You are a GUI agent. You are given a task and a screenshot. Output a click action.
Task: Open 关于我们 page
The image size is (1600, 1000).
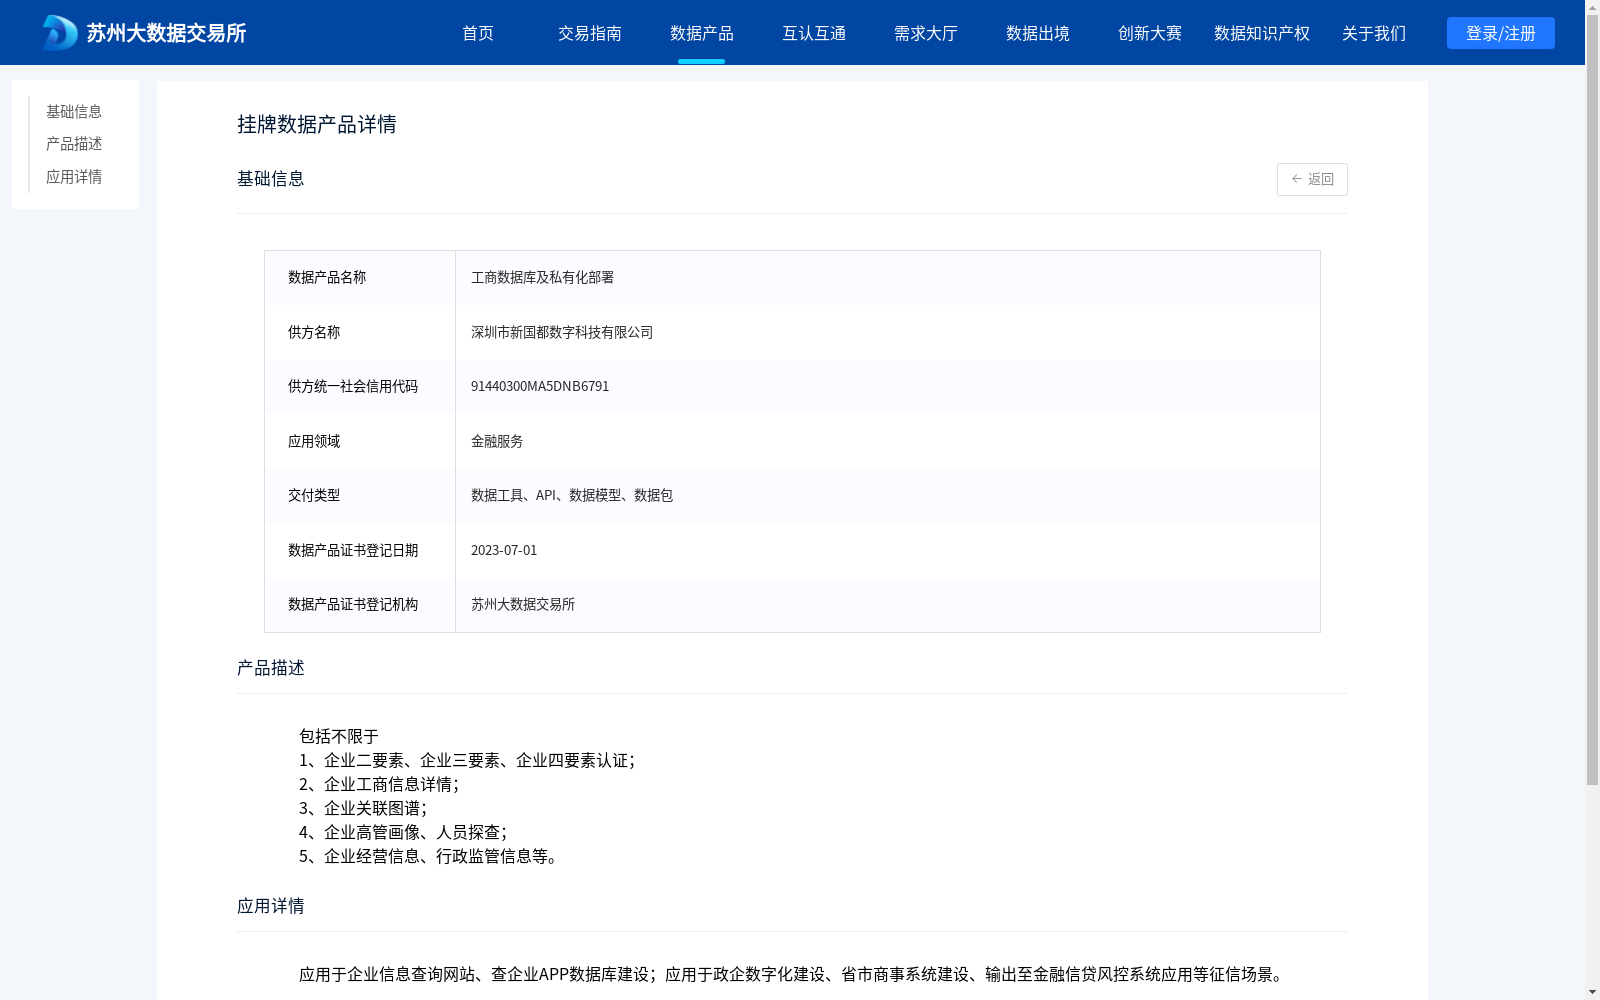click(x=1374, y=33)
